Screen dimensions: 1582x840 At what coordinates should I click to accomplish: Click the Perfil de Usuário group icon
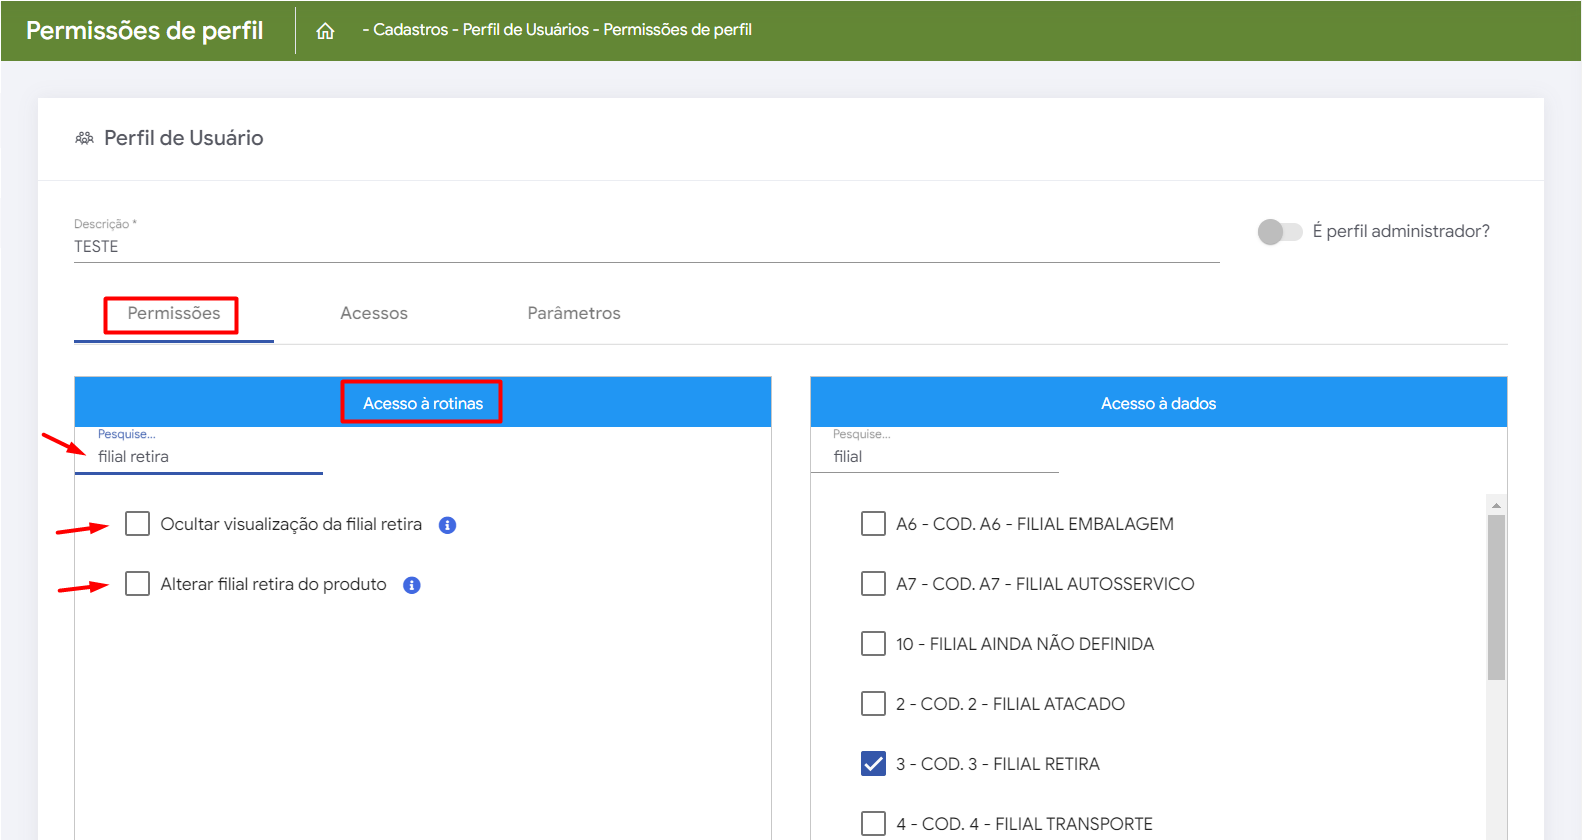85,138
